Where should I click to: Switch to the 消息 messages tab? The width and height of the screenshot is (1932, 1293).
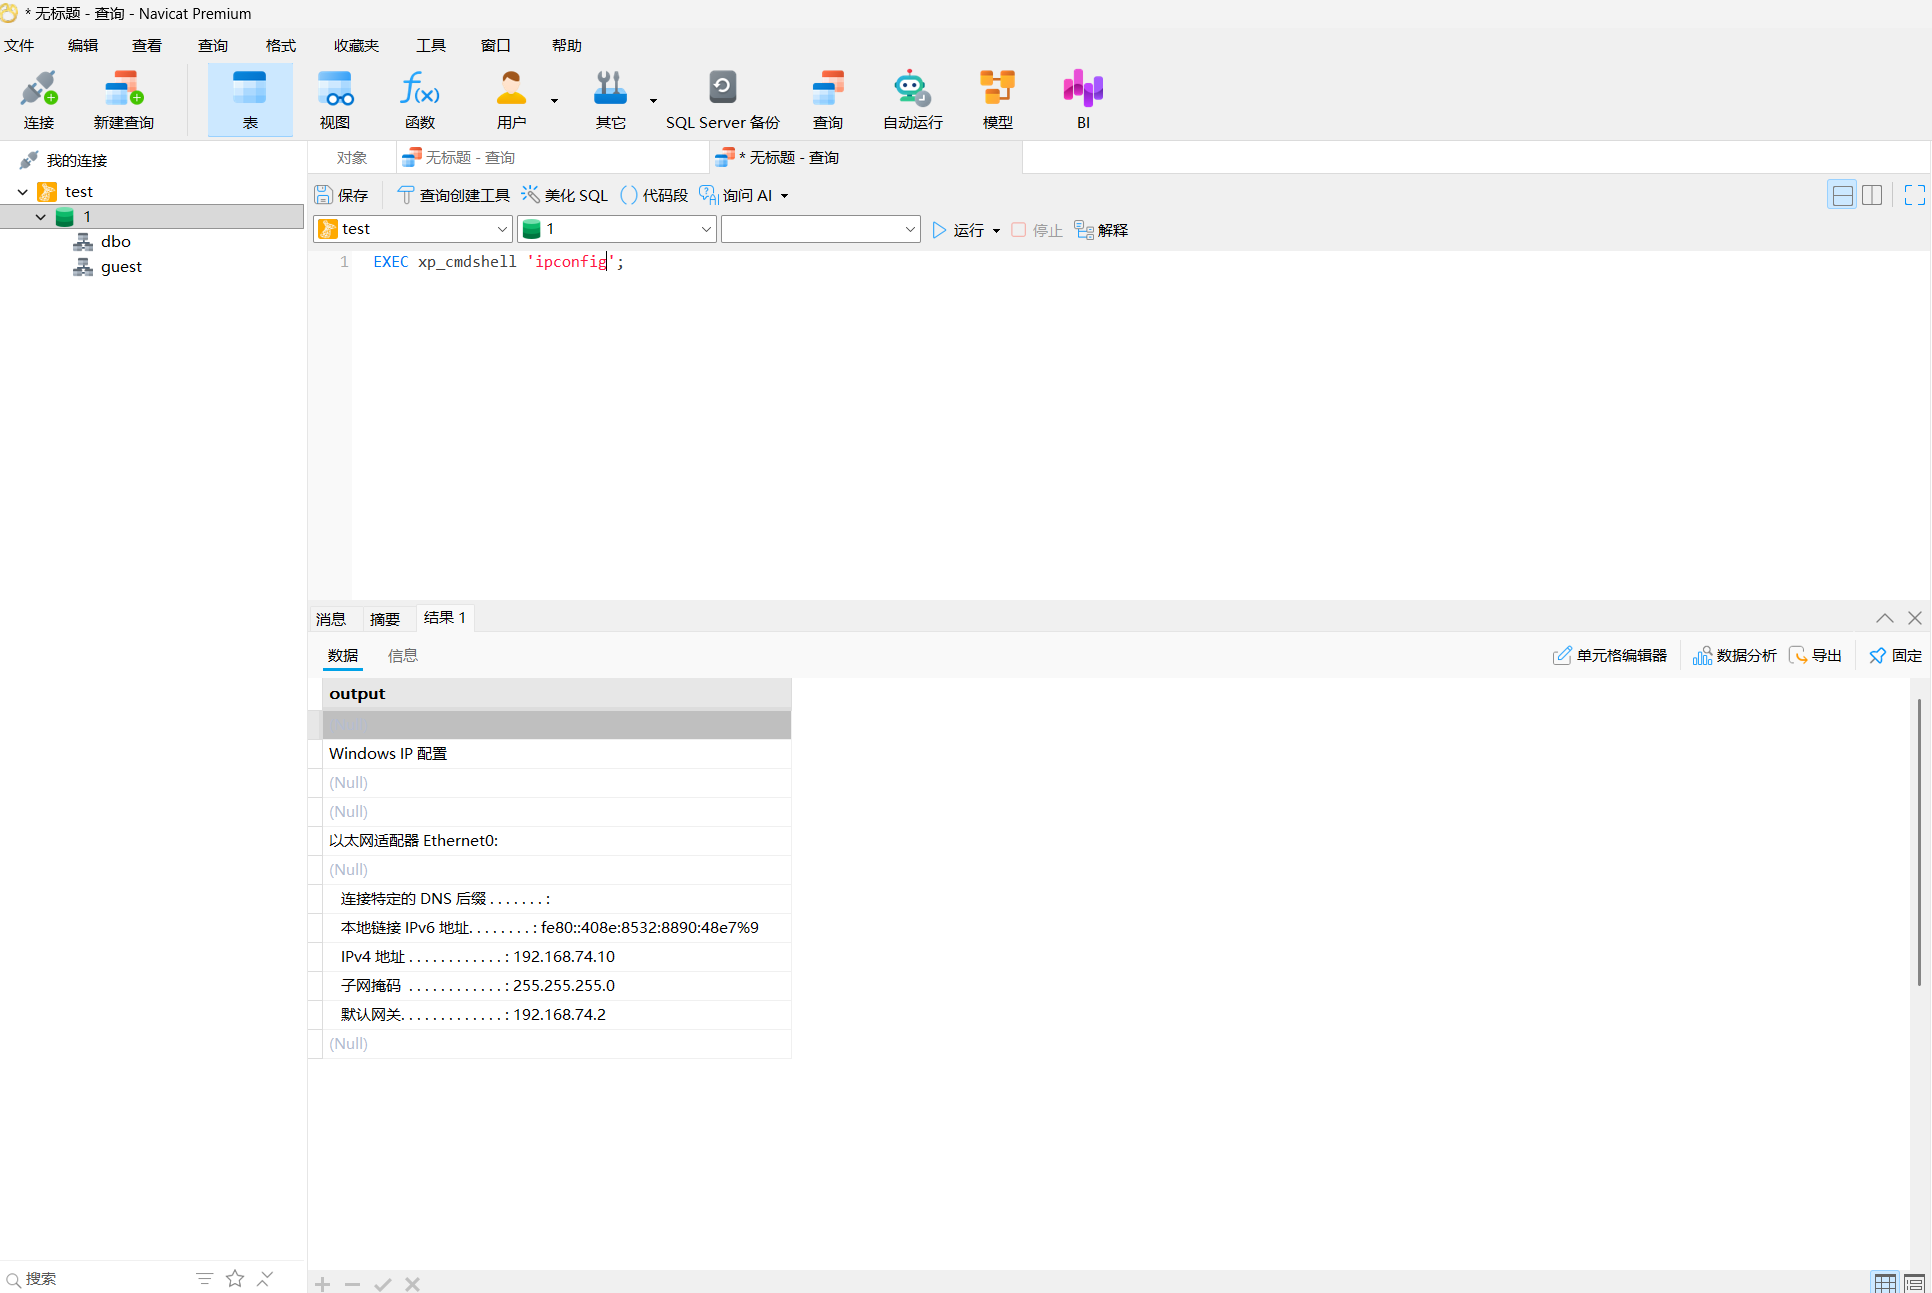[331, 618]
